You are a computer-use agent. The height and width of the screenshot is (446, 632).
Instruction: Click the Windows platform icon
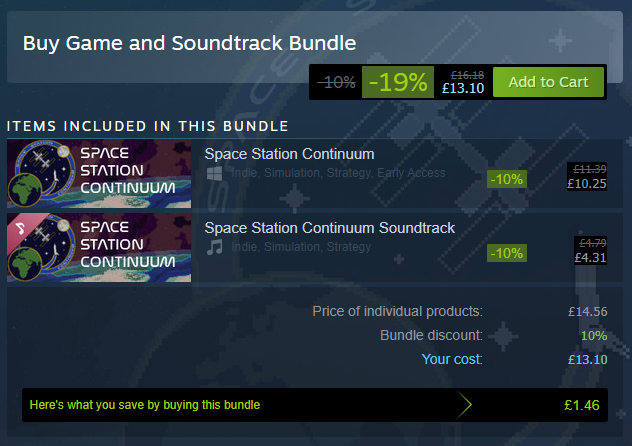click(214, 173)
